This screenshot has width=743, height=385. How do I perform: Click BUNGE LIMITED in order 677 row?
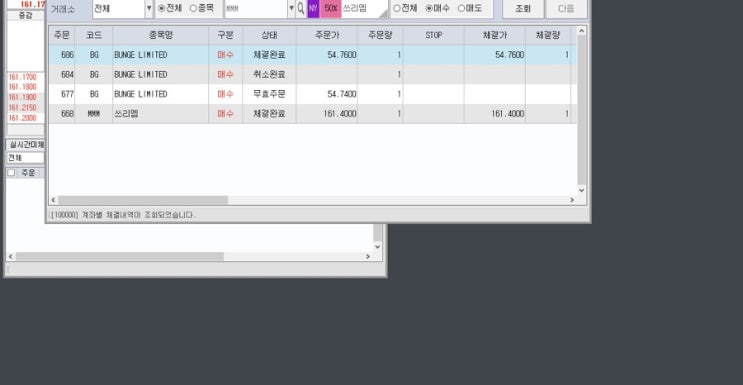pyautogui.click(x=141, y=94)
